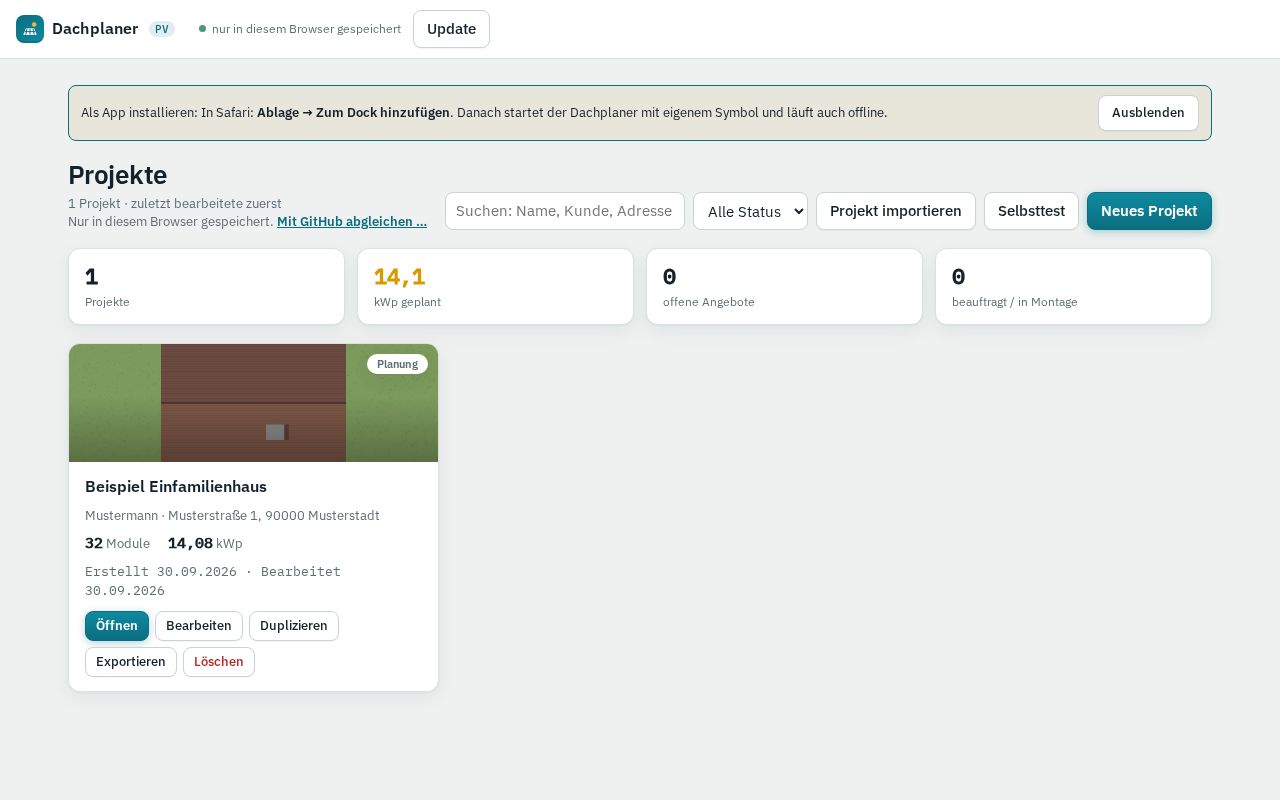Click Projekt importieren button
1280x800 pixels.
tap(896, 211)
